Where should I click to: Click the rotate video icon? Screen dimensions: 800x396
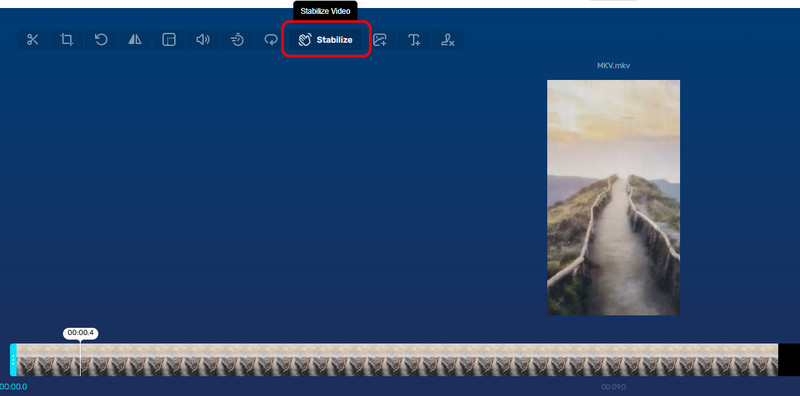[x=101, y=40]
